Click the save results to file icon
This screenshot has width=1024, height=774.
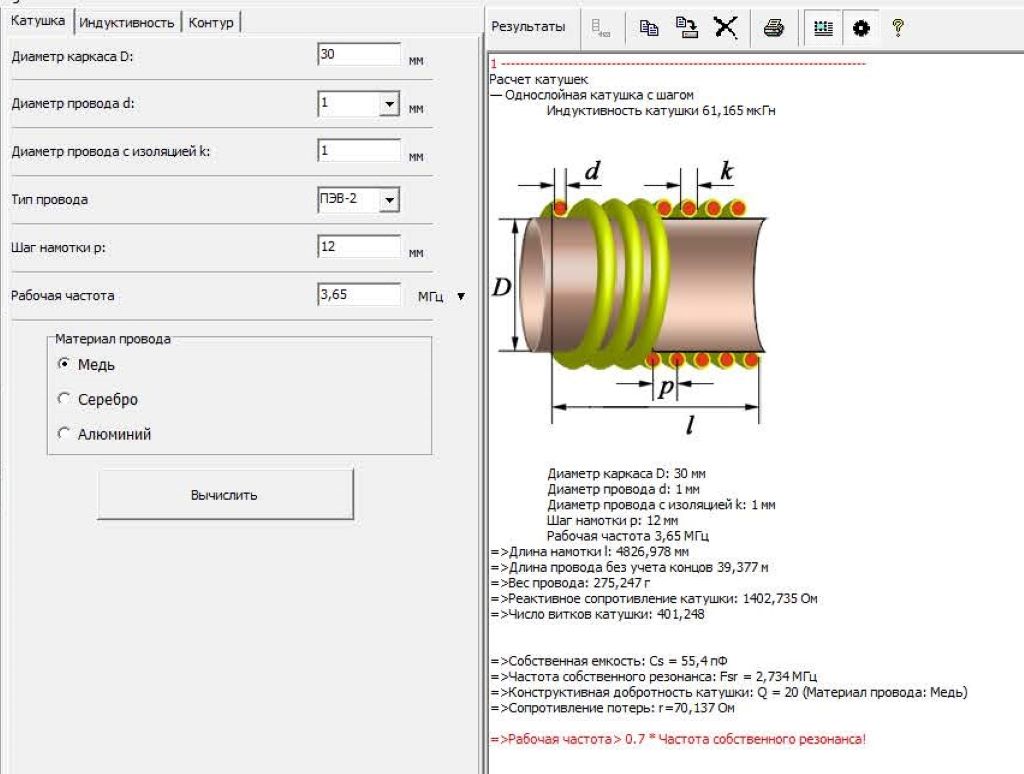pos(687,28)
